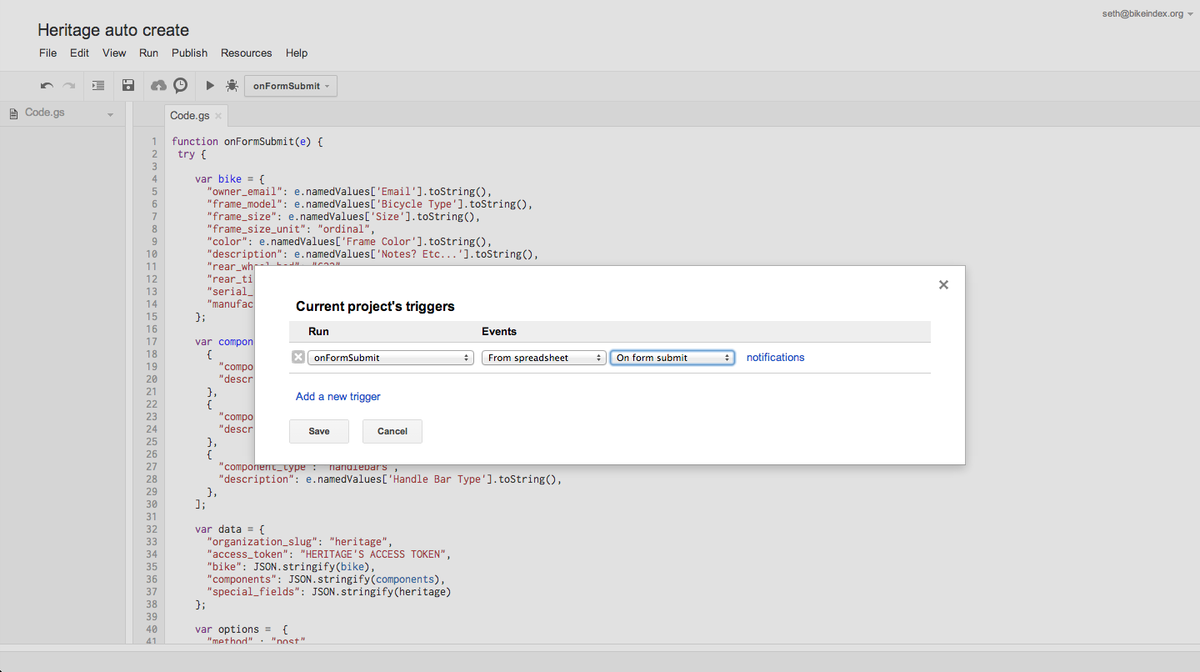This screenshot has width=1200, height=672.
Task: Start debugging with the bug icon
Action: (231, 85)
